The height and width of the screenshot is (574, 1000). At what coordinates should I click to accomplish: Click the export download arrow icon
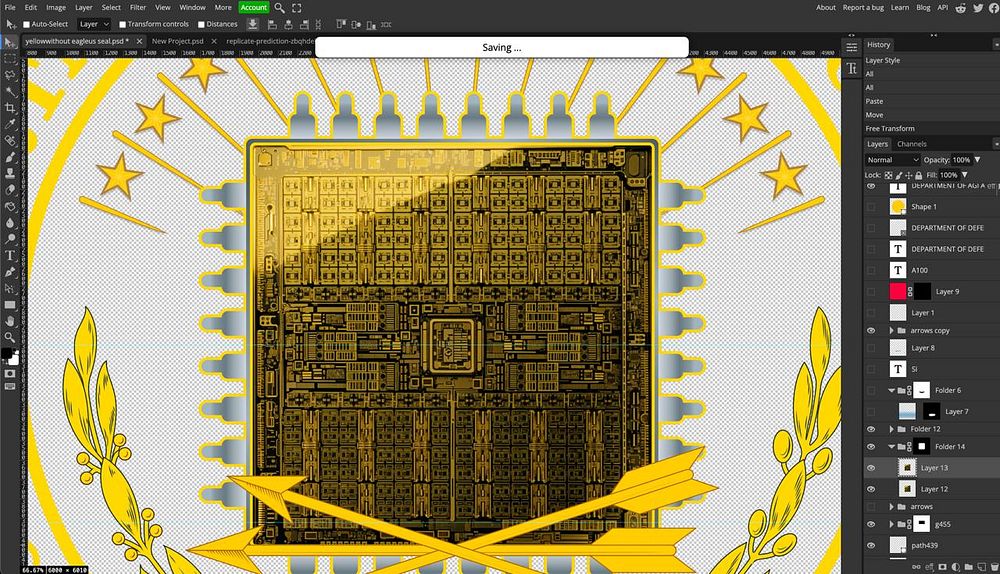coord(253,24)
